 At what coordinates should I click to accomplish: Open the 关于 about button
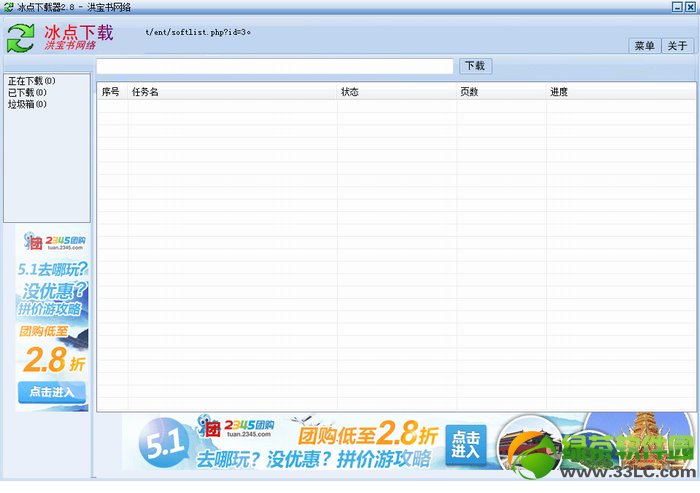pos(677,46)
